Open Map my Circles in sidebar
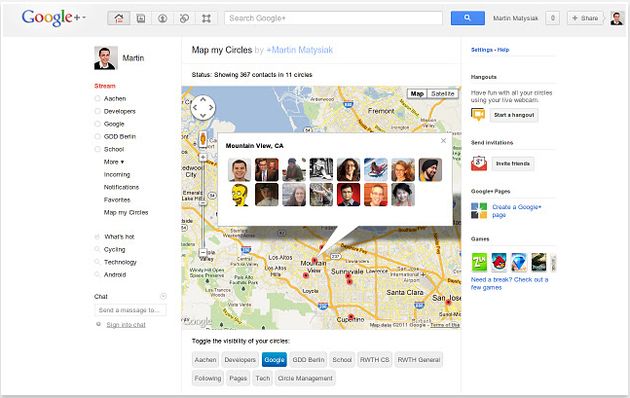 [126, 212]
